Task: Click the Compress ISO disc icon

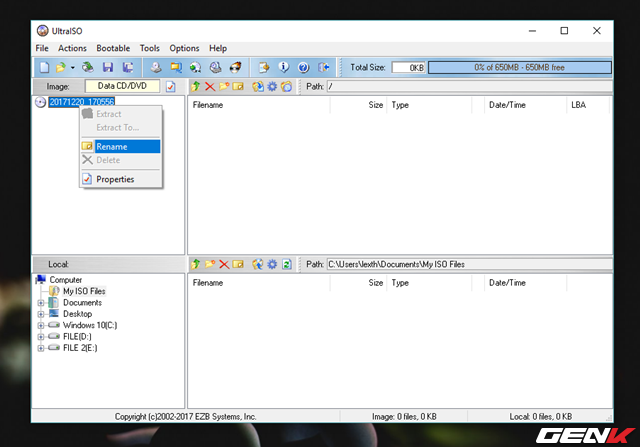Action: point(196,67)
